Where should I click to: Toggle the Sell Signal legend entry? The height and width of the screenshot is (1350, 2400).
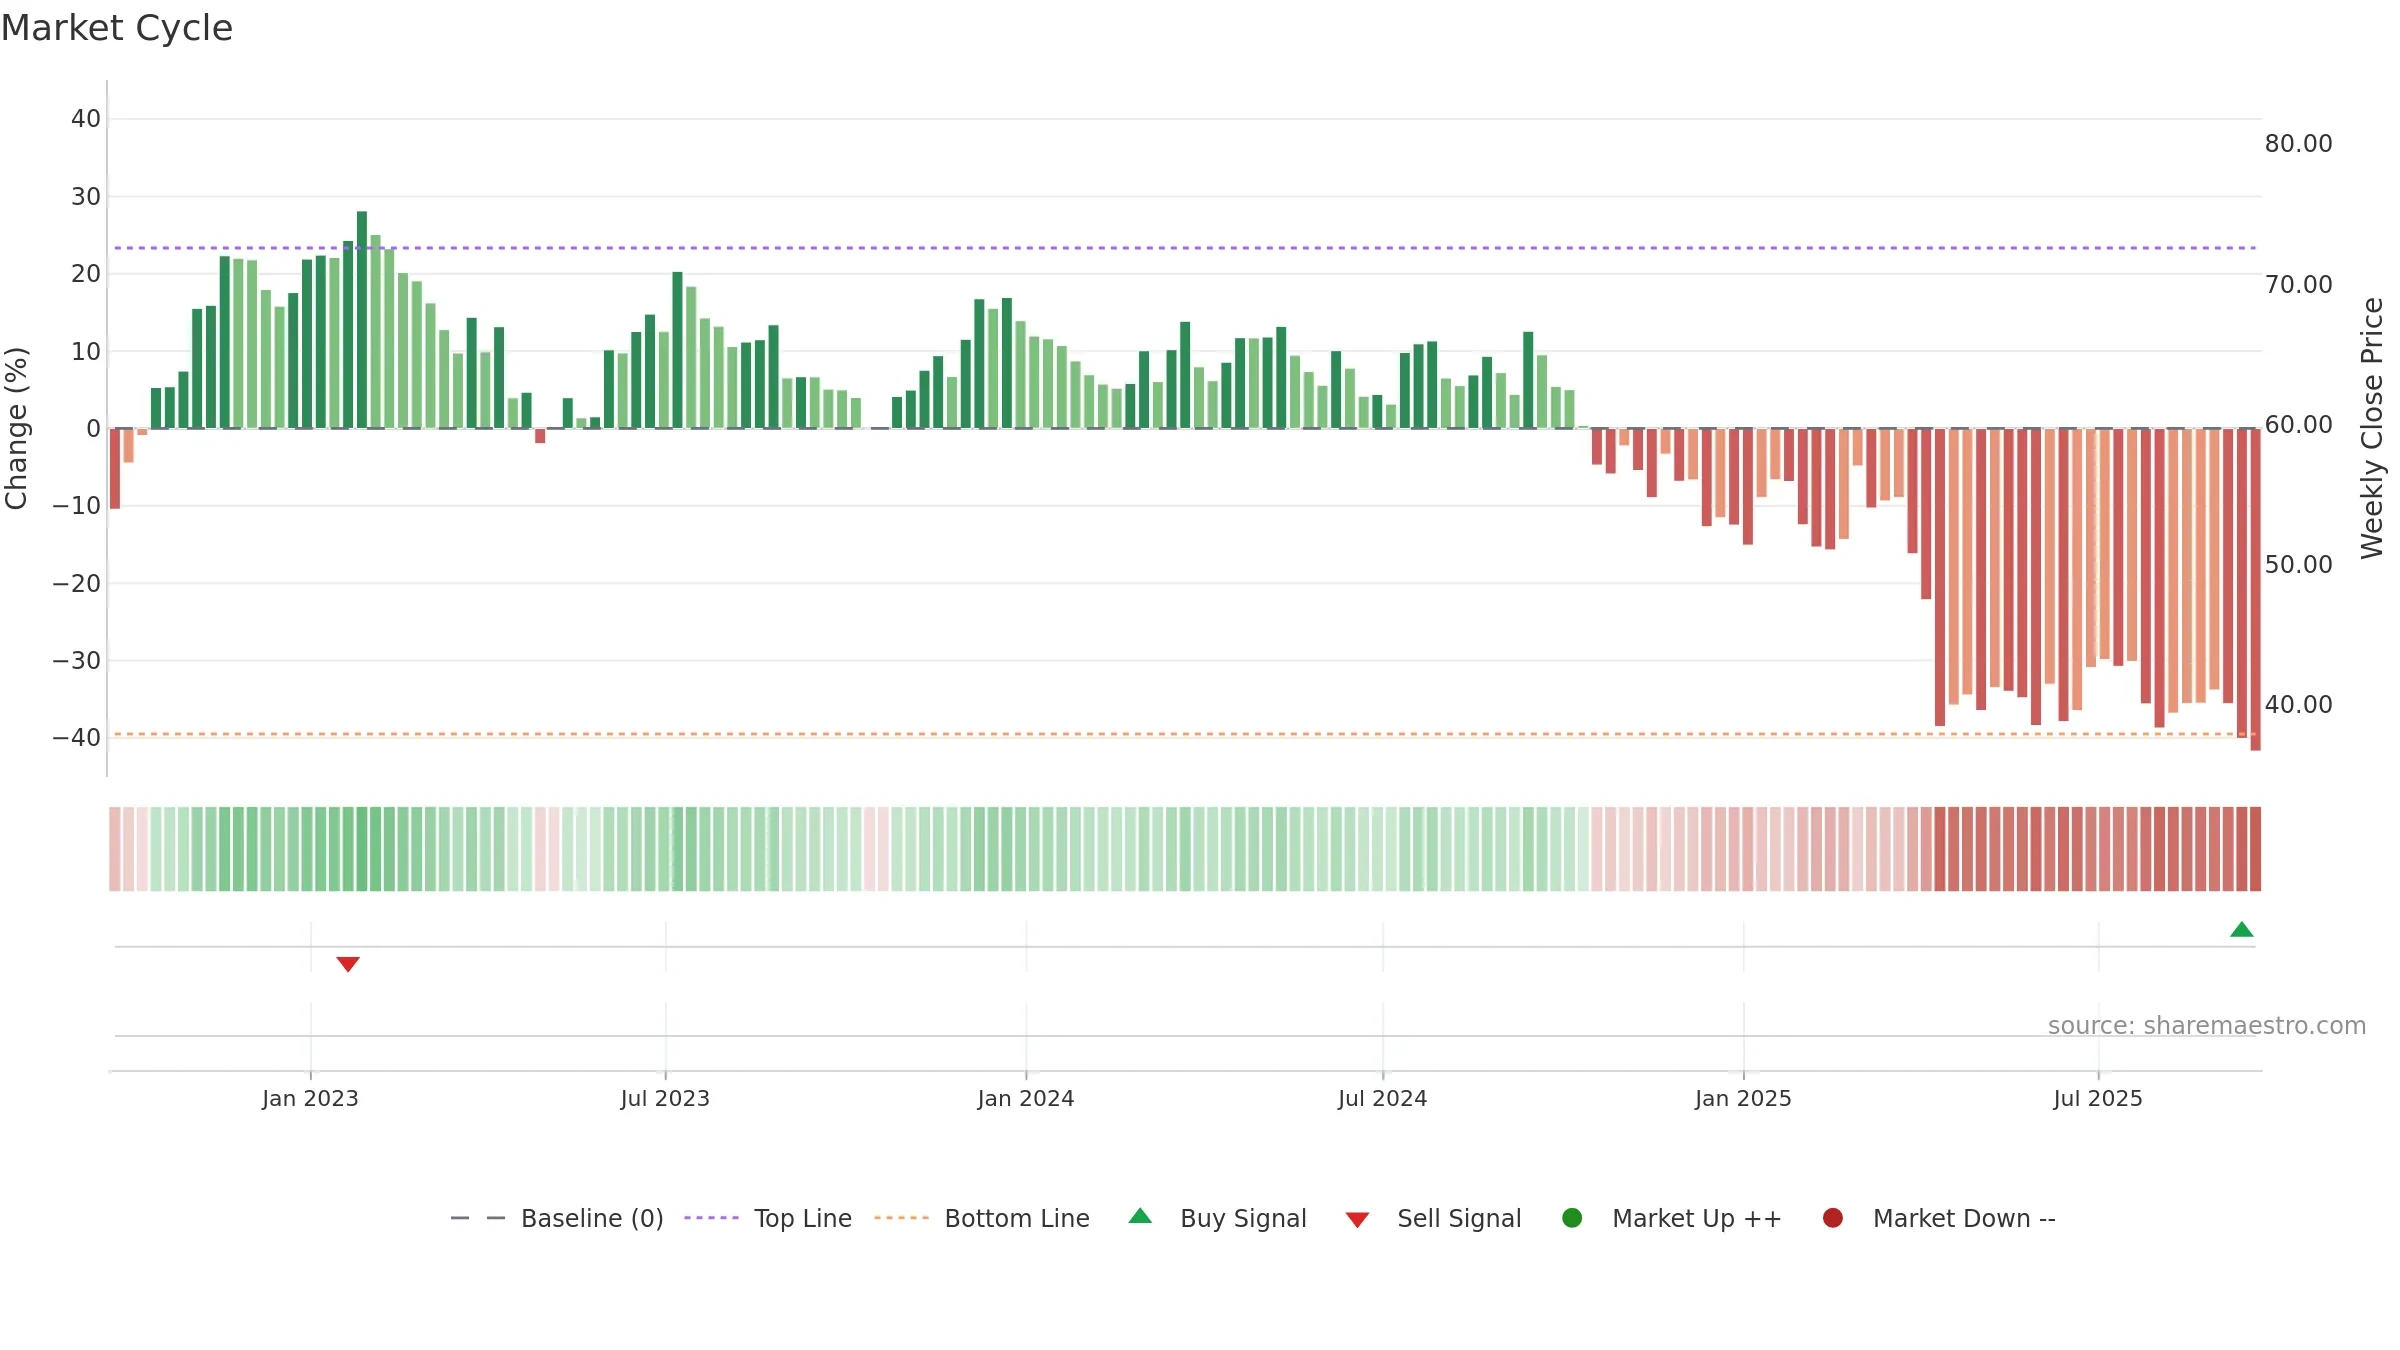(x=1433, y=1218)
